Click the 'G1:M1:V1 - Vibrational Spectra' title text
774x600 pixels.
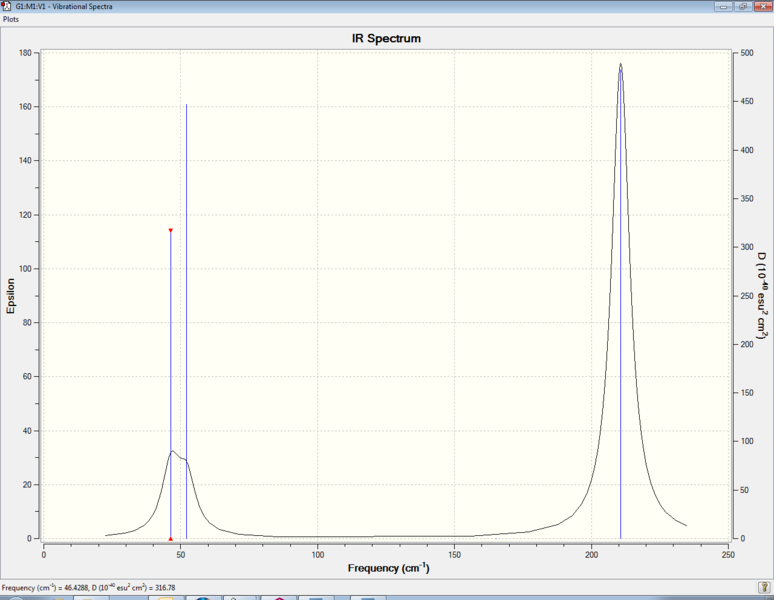(x=64, y=6)
